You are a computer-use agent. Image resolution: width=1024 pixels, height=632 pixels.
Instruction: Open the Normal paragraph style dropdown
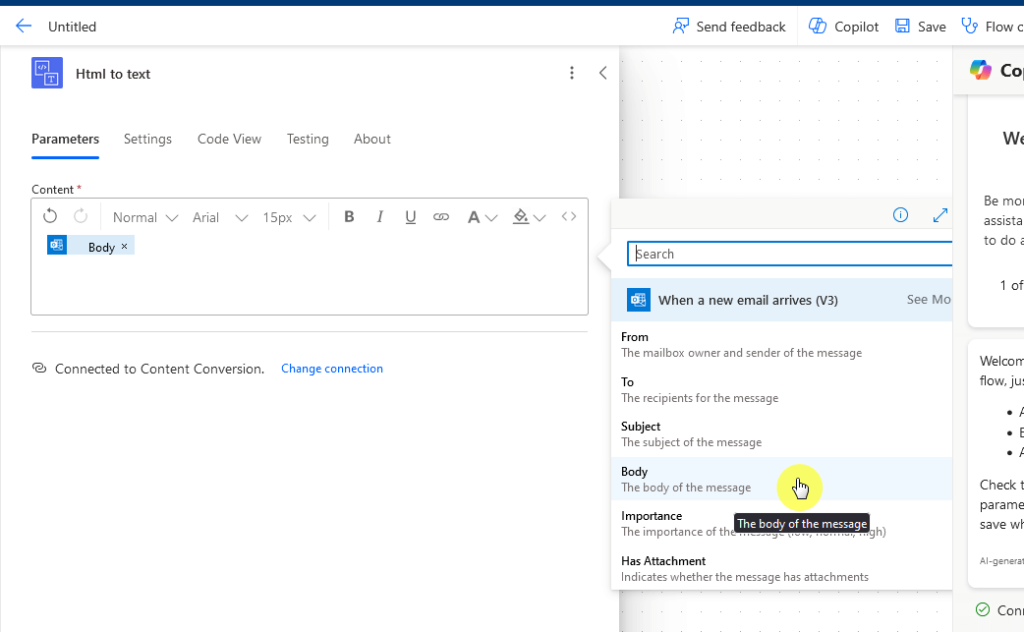click(x=145, y=217)
